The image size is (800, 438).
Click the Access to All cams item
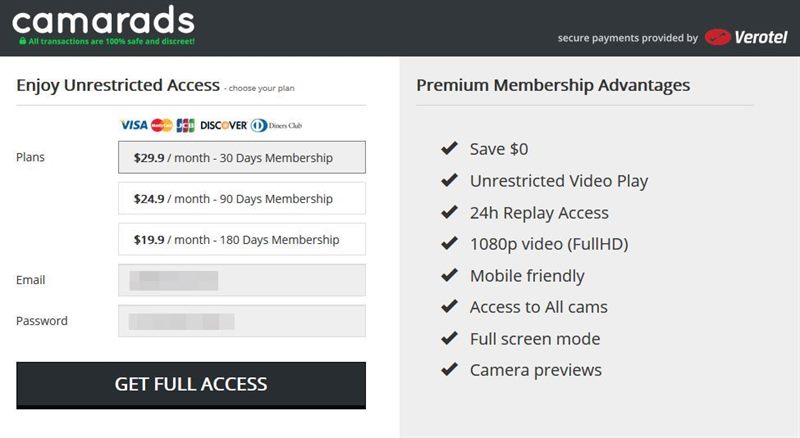click(539, 307)
